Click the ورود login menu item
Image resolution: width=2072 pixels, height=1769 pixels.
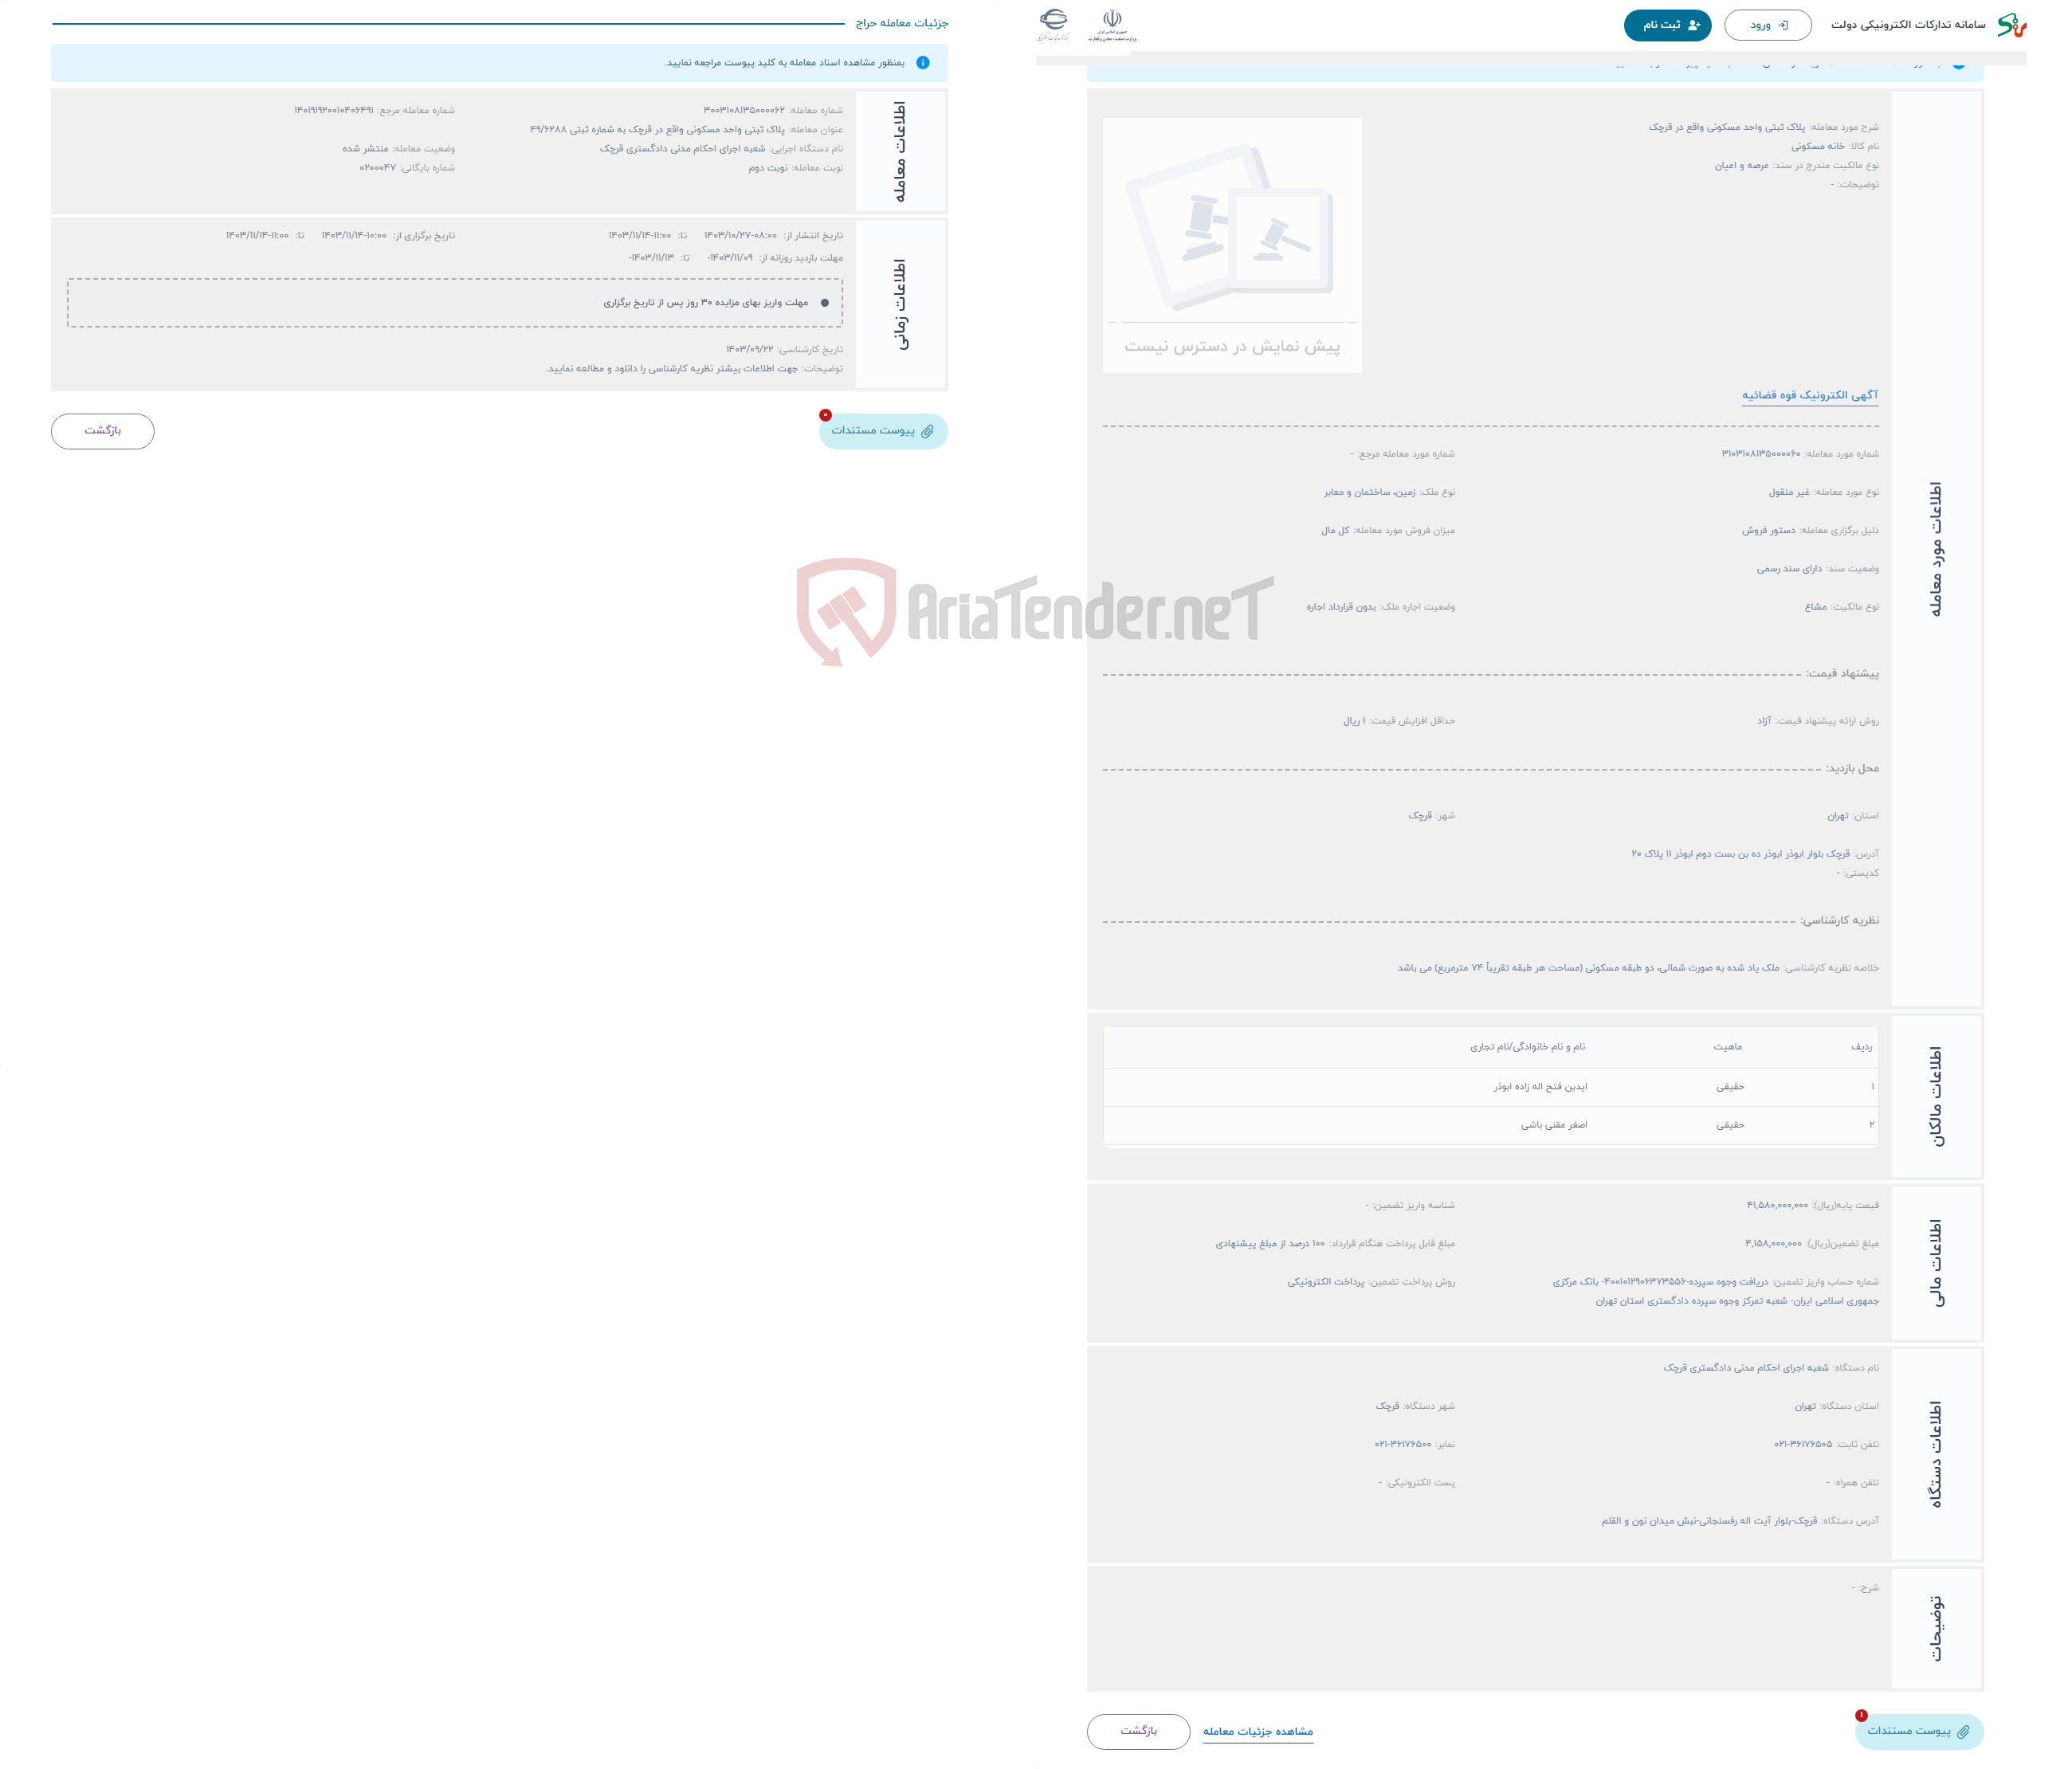[x=1772, y=26]
